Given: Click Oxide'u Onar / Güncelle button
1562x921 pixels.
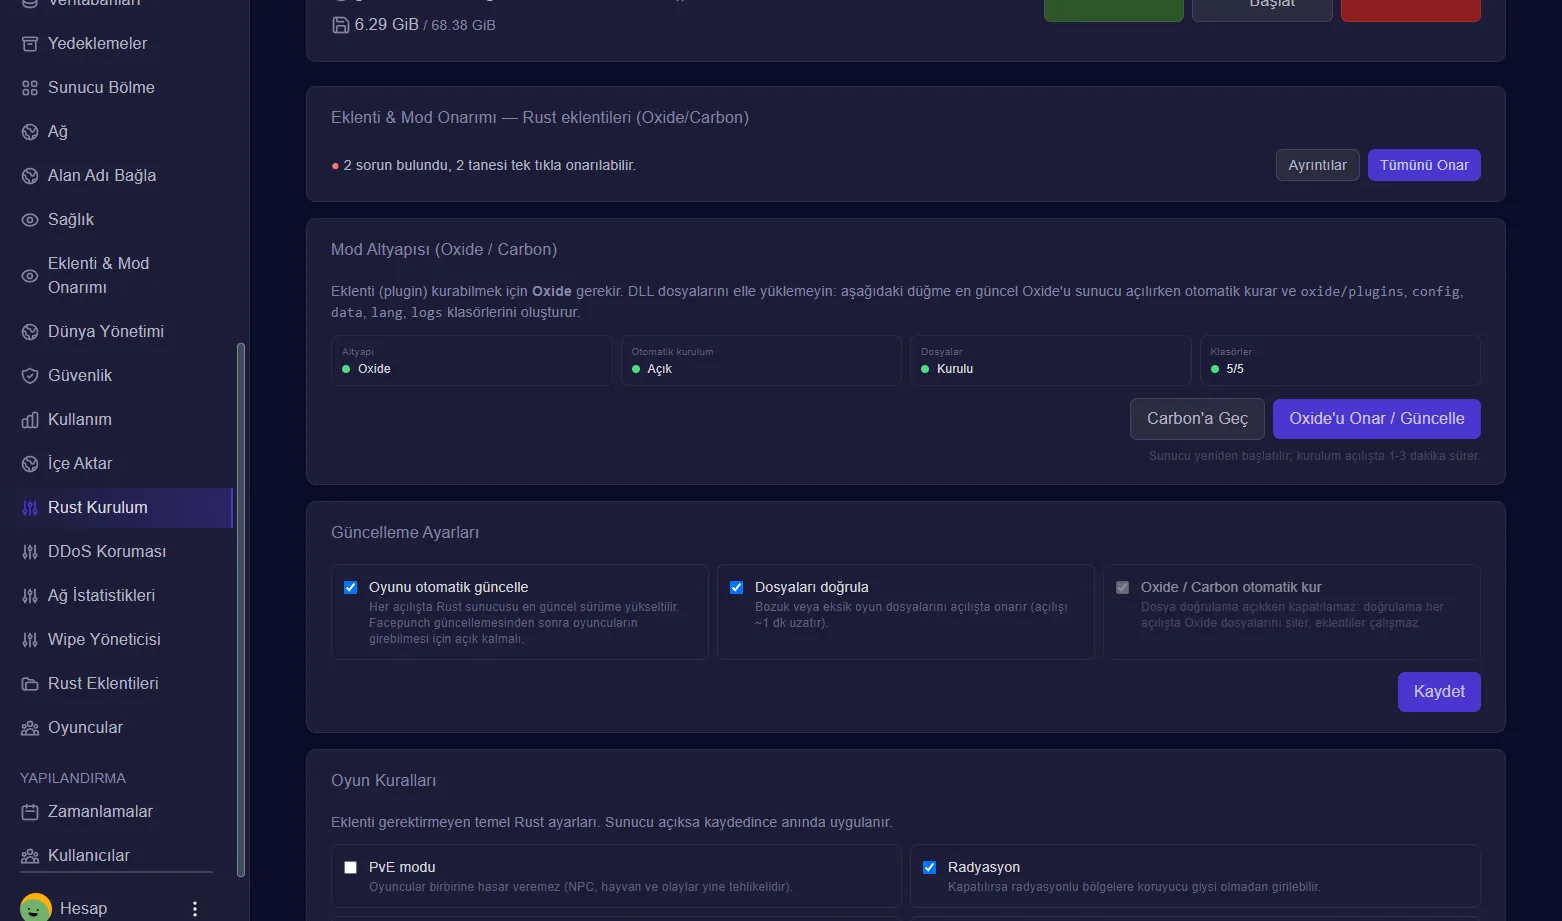Looking at the screenshot, I should [x=1377, y=419].
